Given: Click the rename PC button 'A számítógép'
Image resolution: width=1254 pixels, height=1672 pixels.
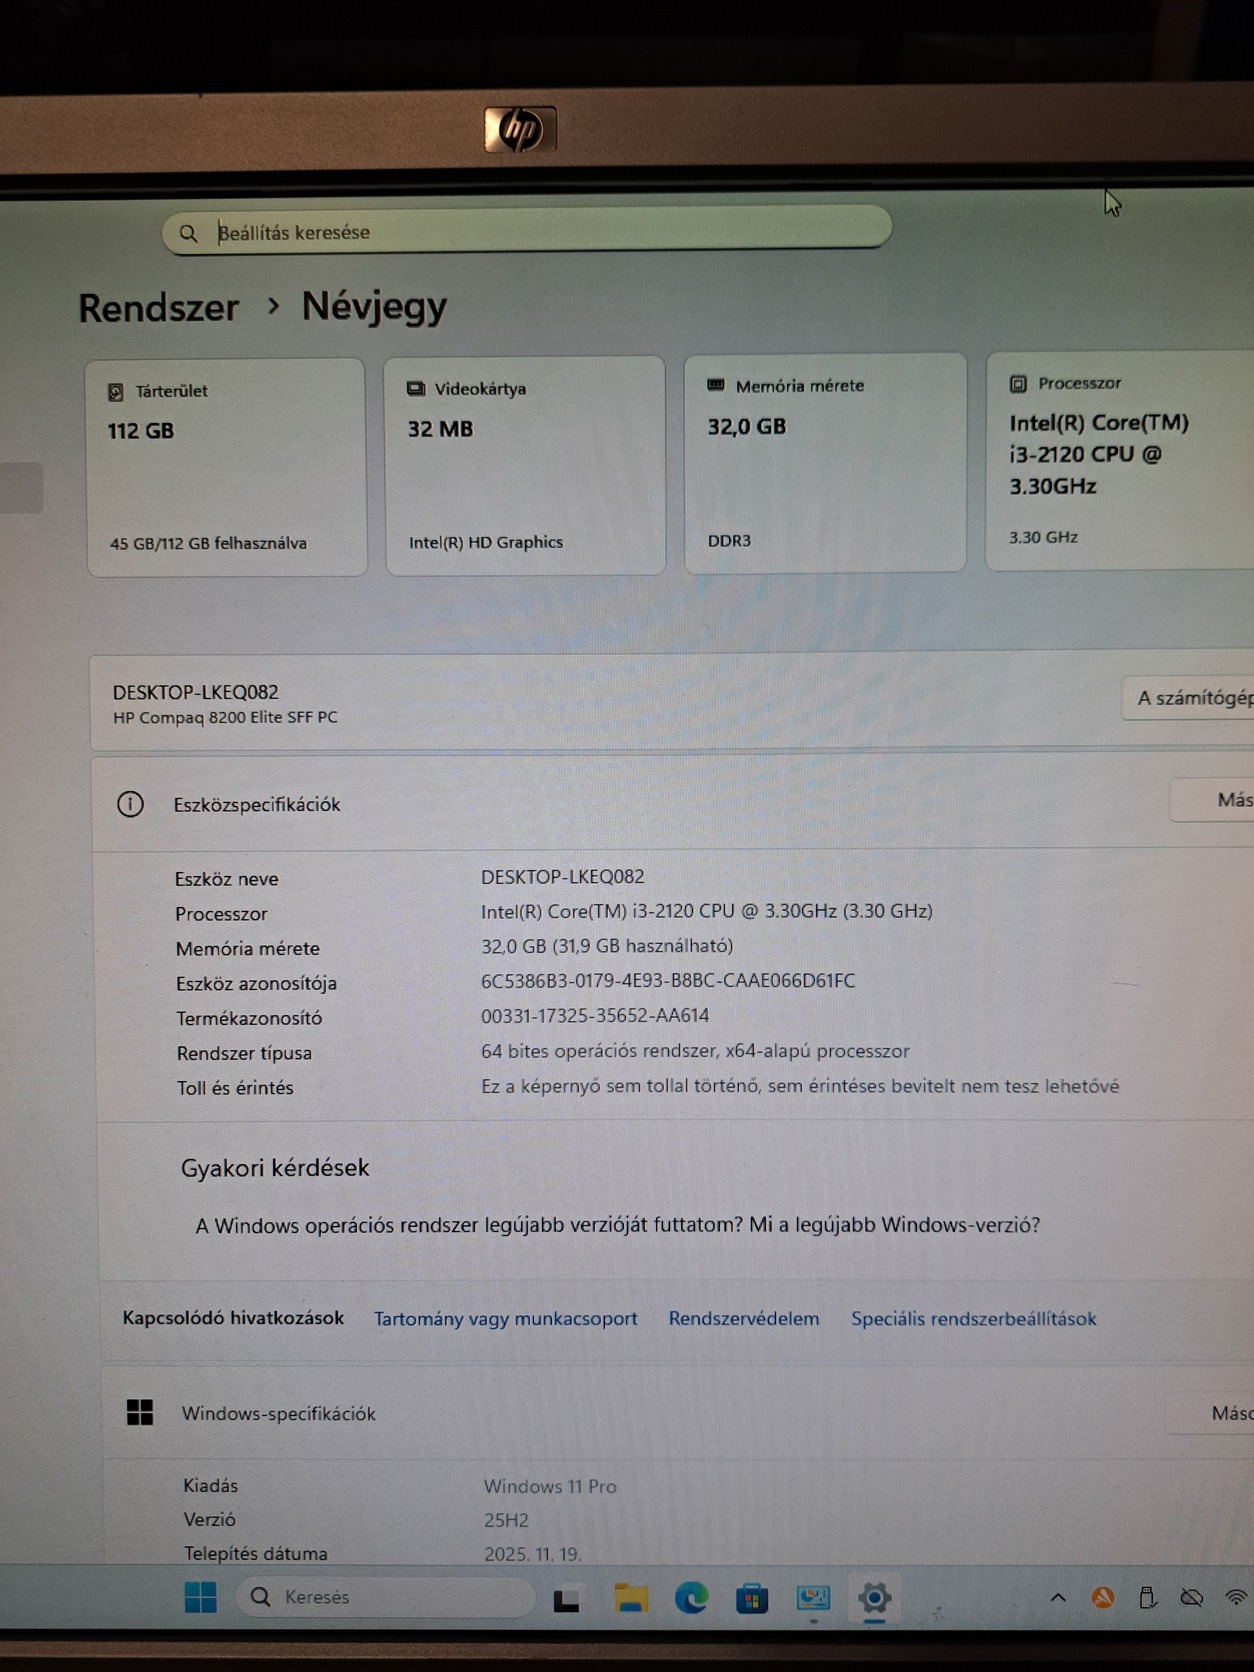Looking at the screenshot, I should point(1189,698).
